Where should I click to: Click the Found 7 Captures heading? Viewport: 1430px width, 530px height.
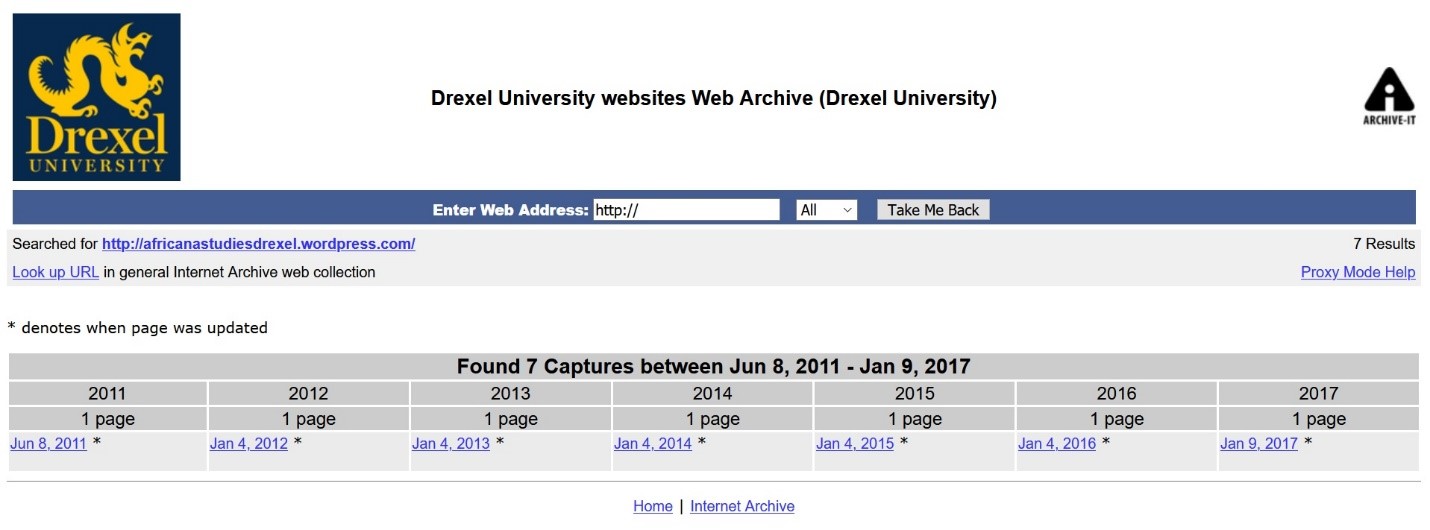(x=714, y=366)
